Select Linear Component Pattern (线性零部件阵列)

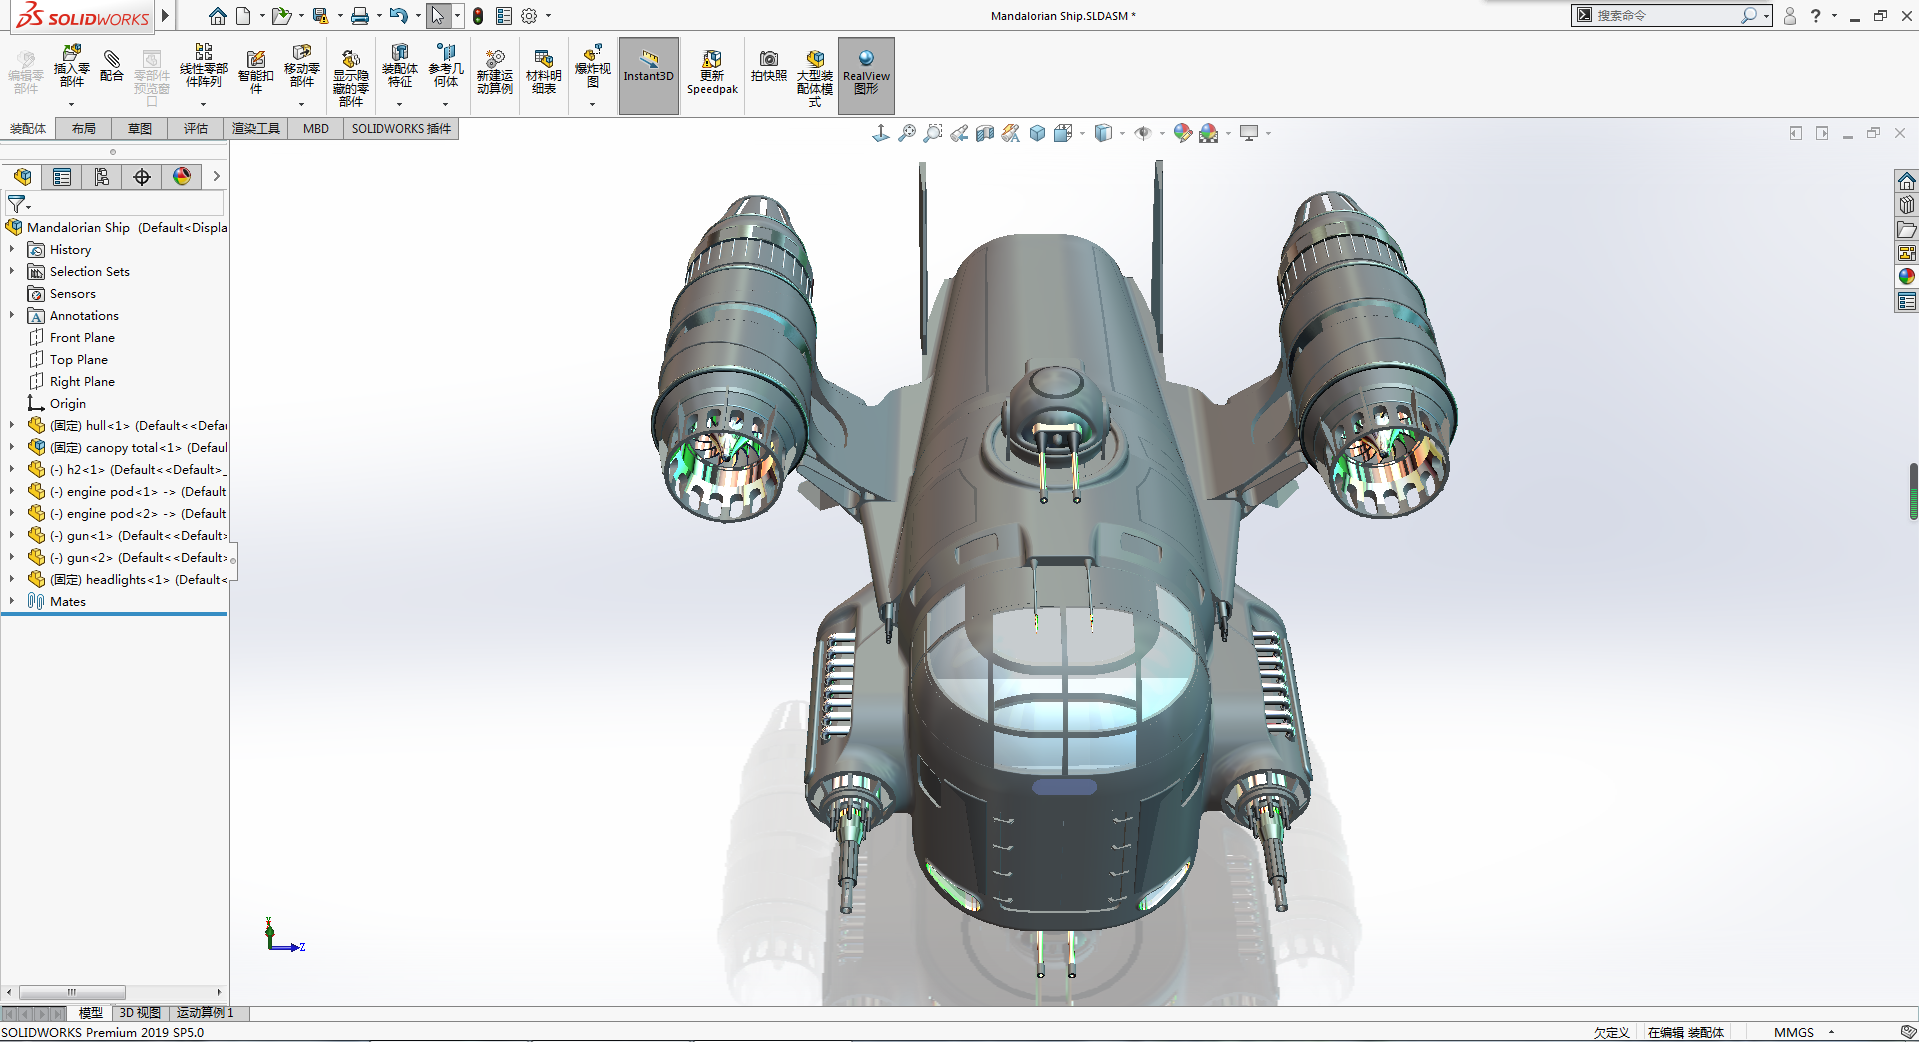click(x=203, y=66)
